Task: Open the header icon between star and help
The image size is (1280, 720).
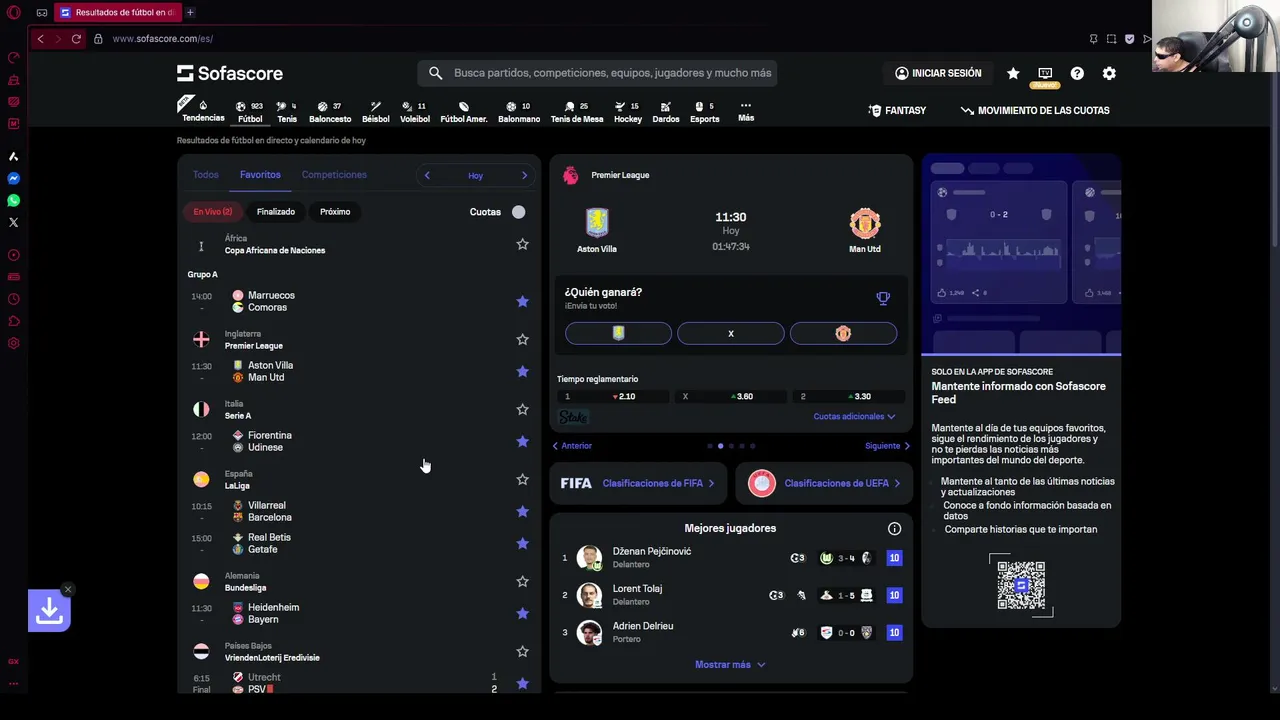Action: click(1045, 73)
